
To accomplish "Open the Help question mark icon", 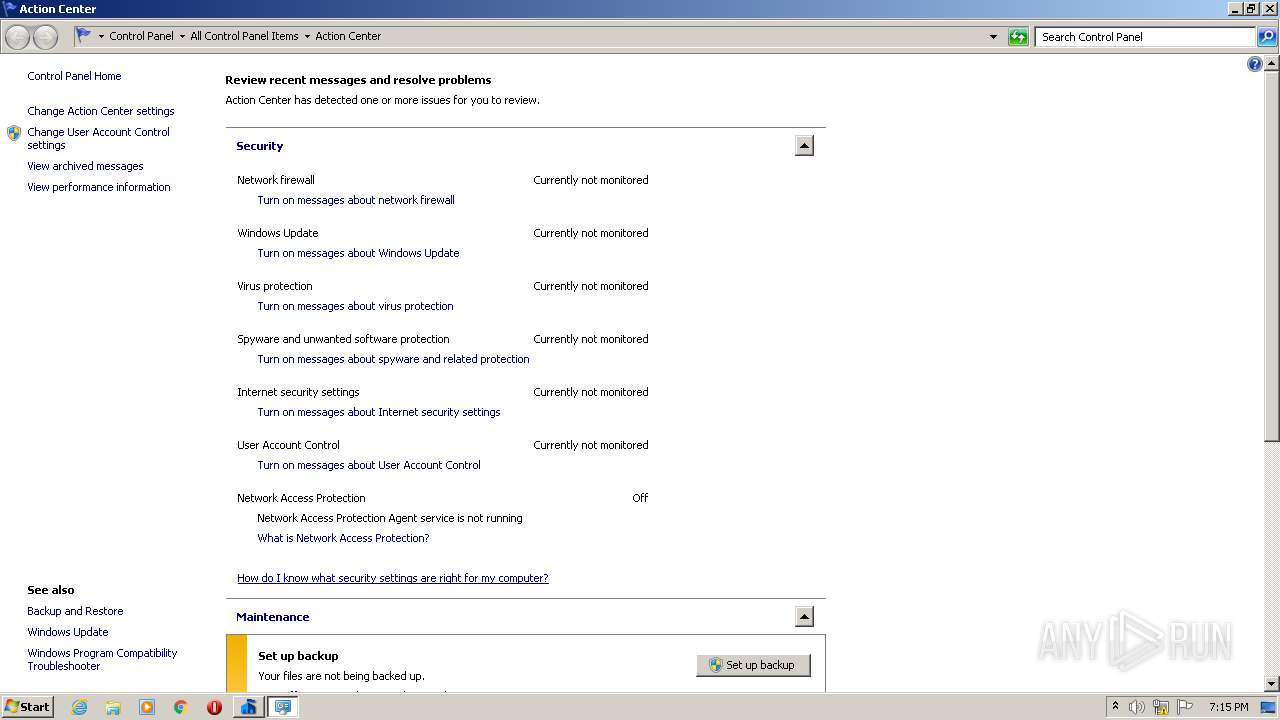I will point(1255,64).
